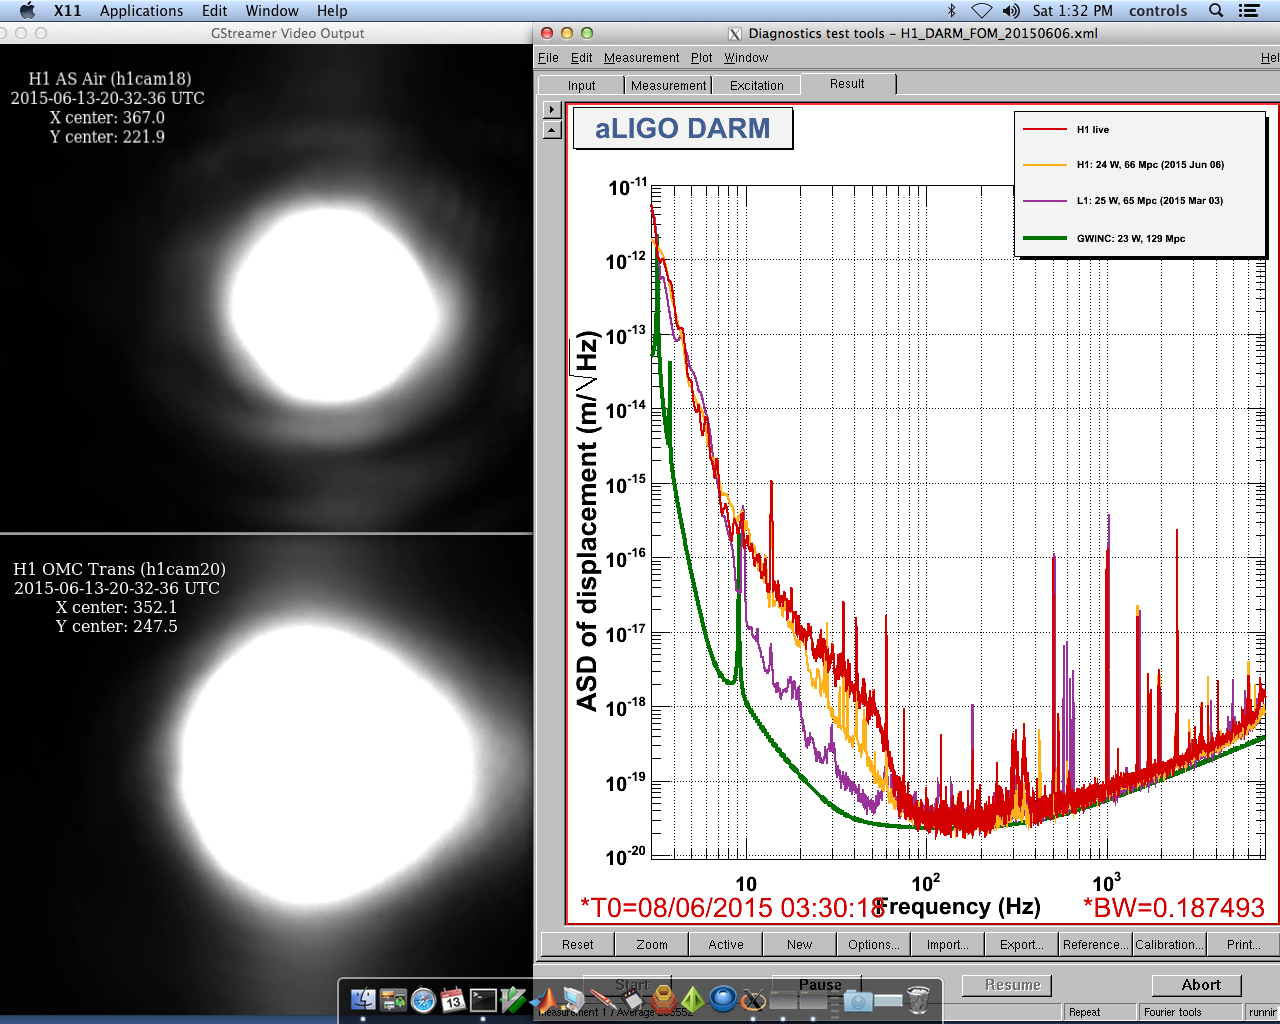Click the Sat 1:32 PM clock

coord(1072,11)
